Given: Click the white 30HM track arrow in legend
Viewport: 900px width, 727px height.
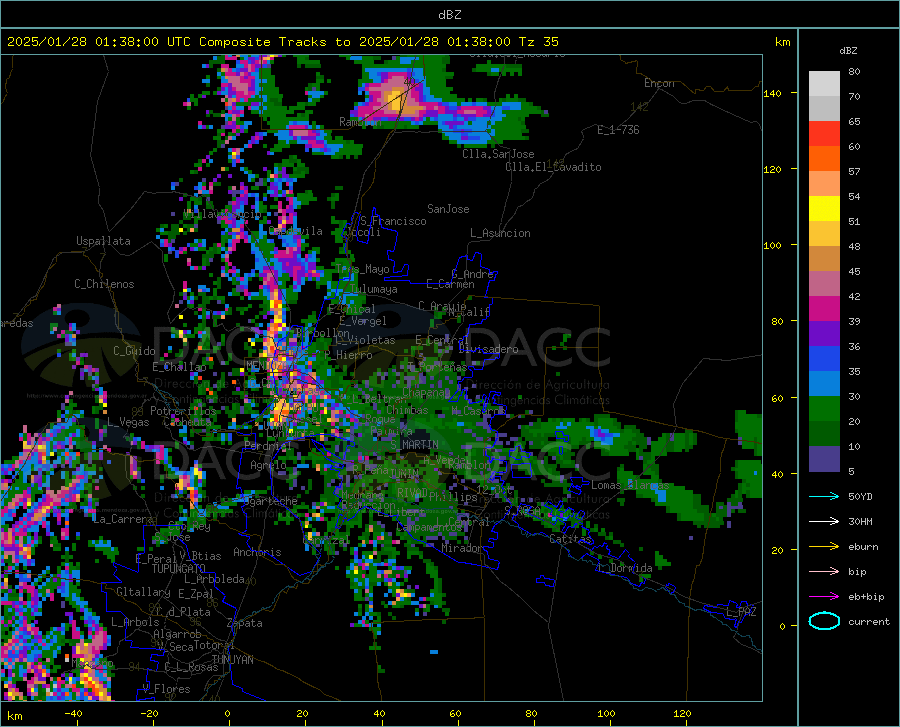Looking at the screenshot, I should [x=824, y=521].
